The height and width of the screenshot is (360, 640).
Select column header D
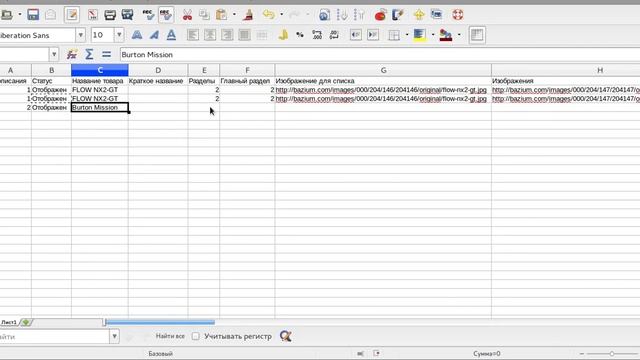coord(158,70)
